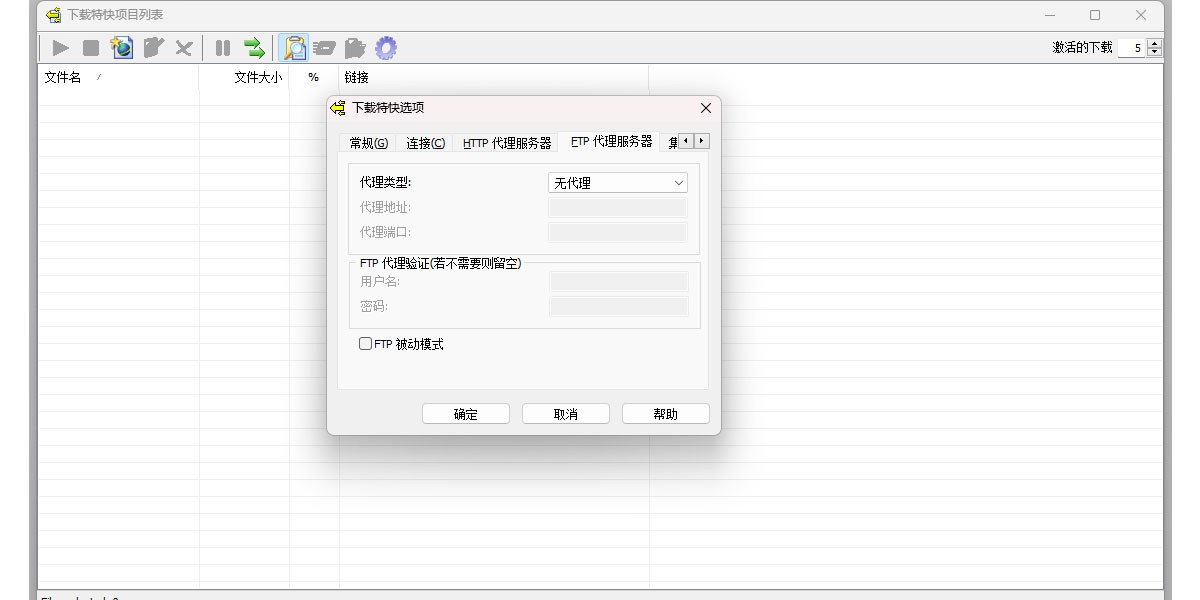Sort list by 文件名 column header
1200x600 pixels.
(x=119, y=77)
